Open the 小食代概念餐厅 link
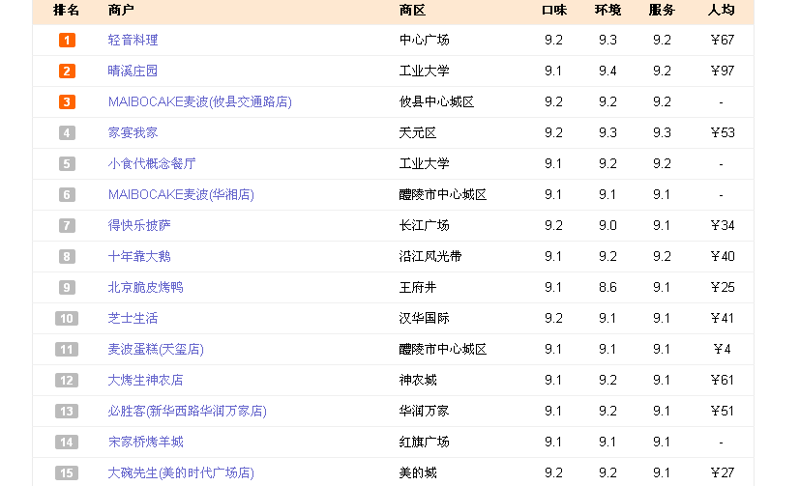Image resolution: width=800 pixels, height=486 pixels. (152, 164)
